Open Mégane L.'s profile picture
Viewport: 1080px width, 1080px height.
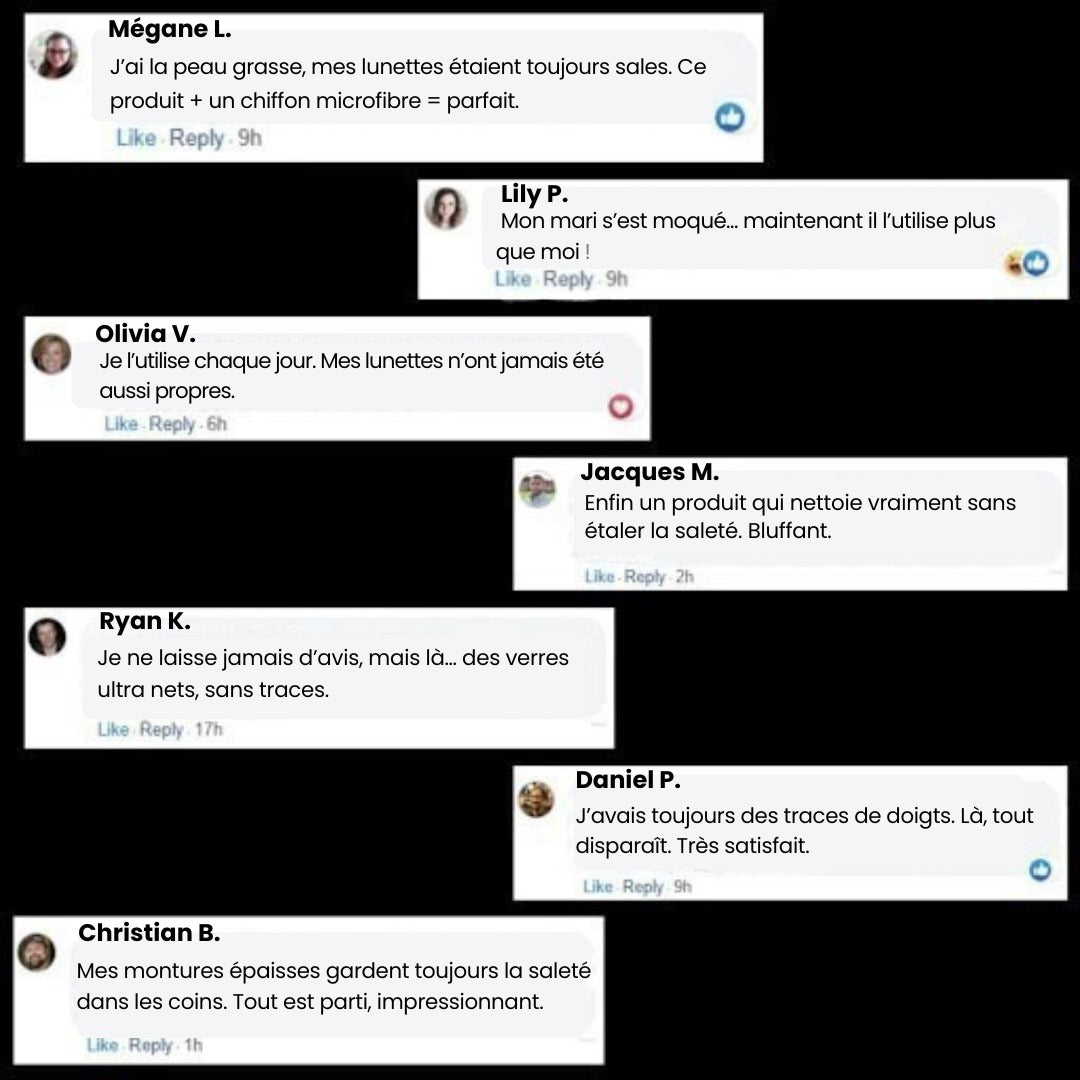click(53, 55)
